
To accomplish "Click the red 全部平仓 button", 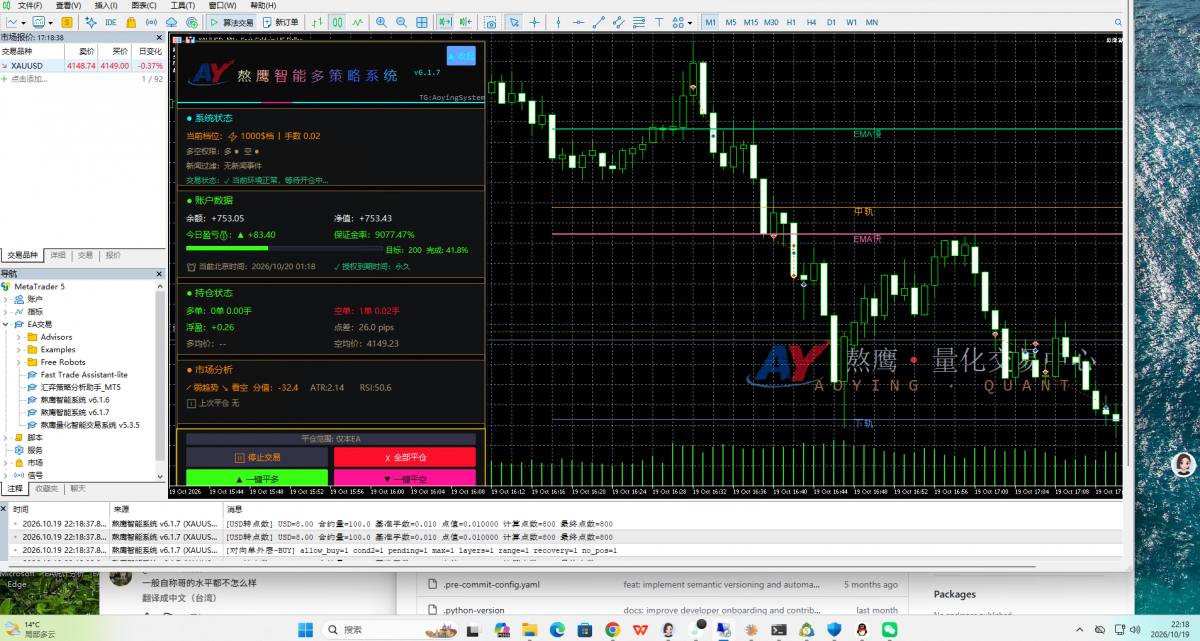I will tap(405, 457).
